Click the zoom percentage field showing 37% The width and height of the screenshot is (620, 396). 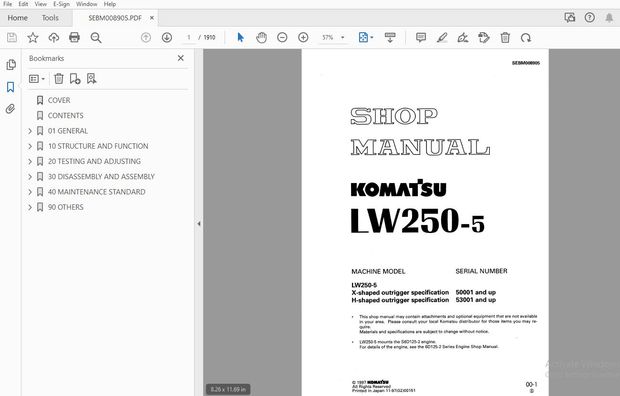tap(328, 38)
